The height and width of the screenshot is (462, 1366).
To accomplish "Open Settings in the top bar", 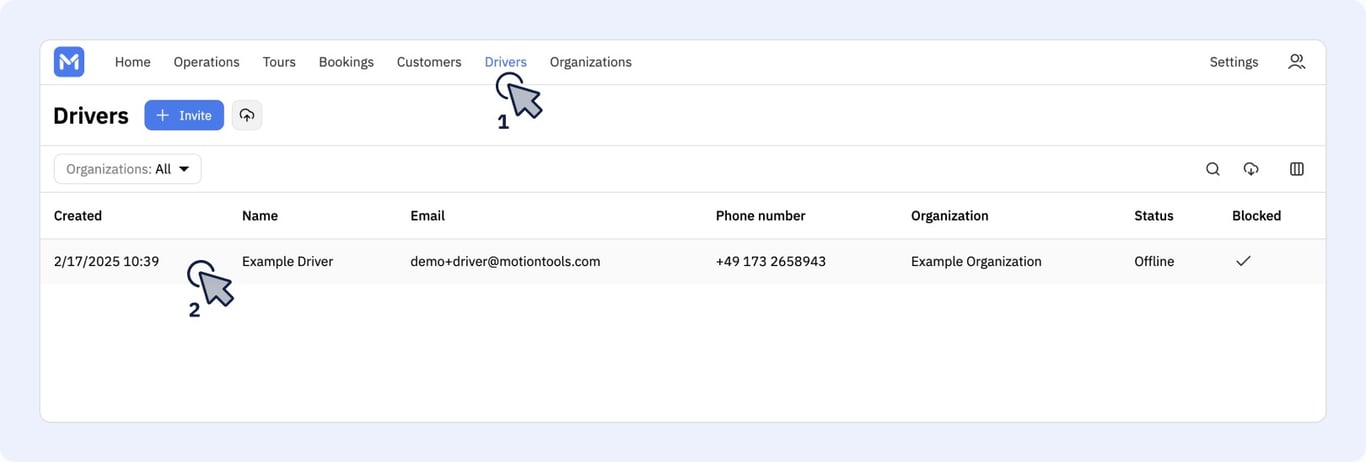I will (x=1234, y=62).
